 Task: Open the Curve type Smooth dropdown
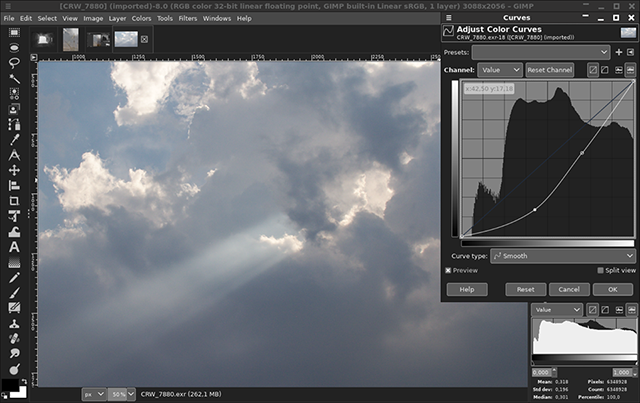tap(563, 256)
